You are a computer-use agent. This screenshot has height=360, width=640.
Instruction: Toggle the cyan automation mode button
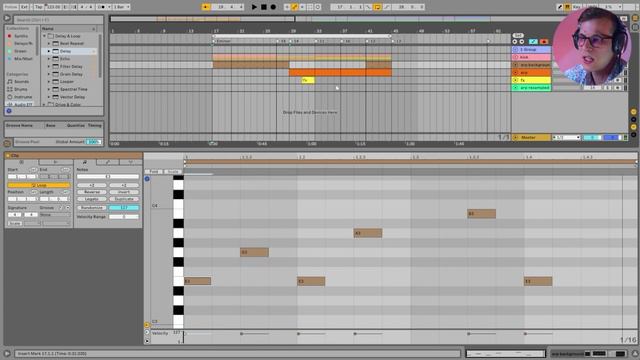coord(533,42)
